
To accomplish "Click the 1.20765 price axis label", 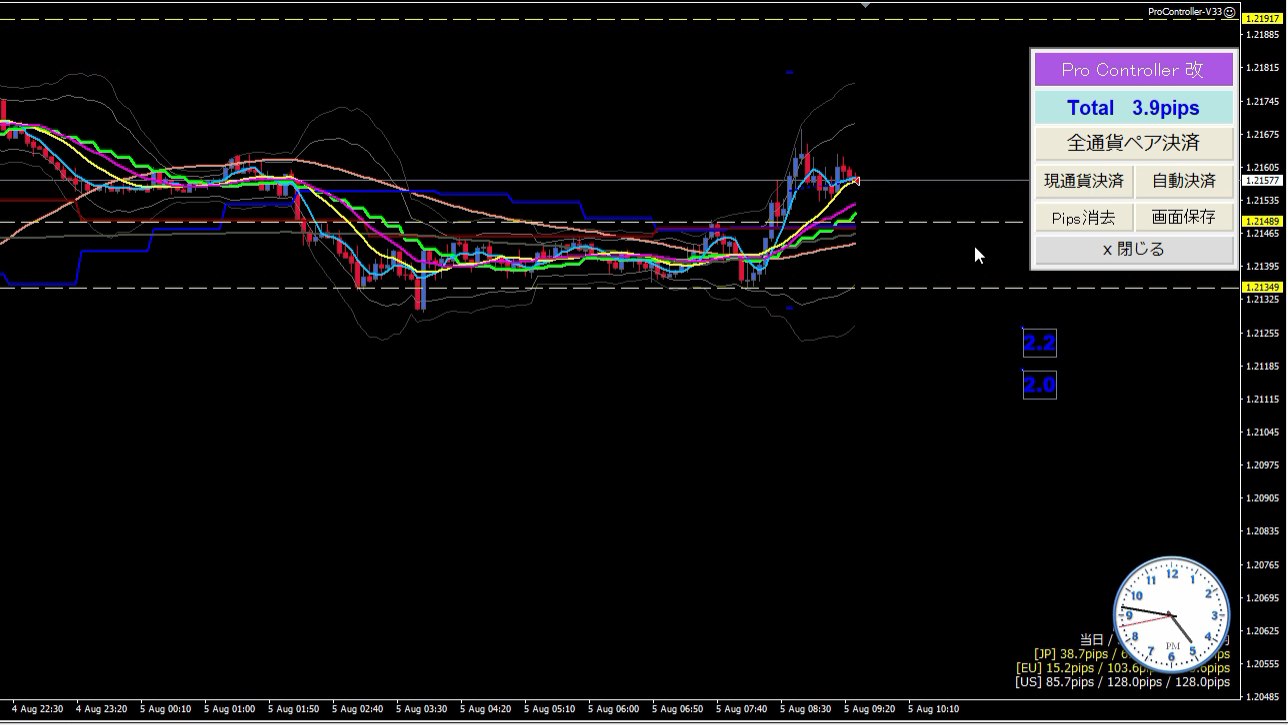I will tap(1264, 565).
